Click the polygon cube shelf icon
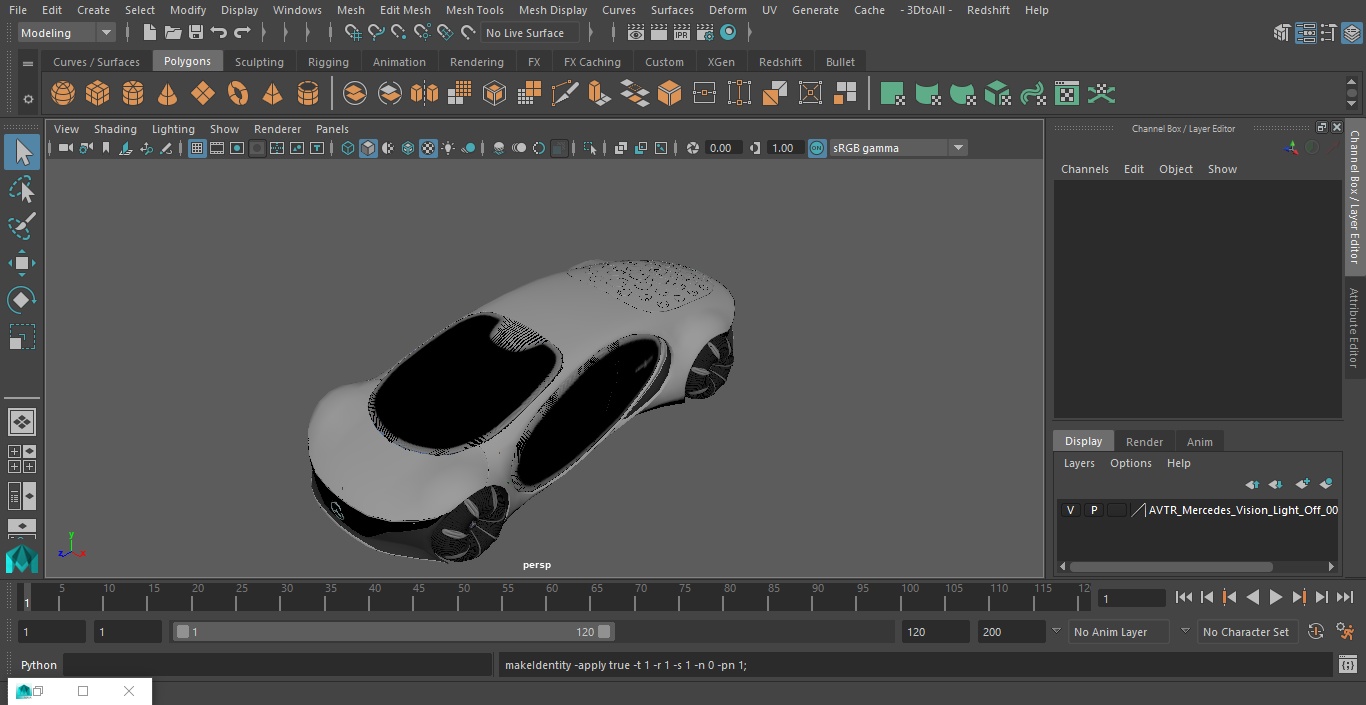 click(98, 94)
